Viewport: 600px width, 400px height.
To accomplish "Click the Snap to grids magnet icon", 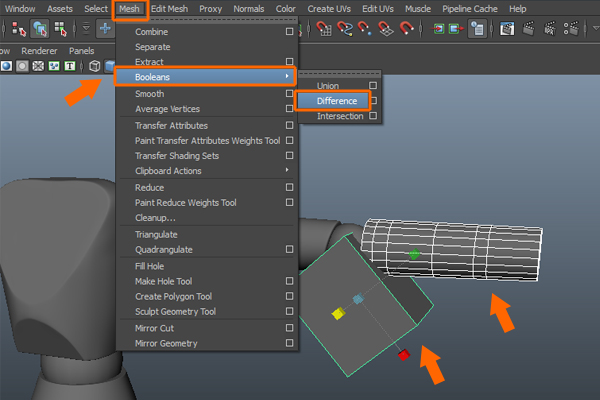I will (x=325, y=29).
